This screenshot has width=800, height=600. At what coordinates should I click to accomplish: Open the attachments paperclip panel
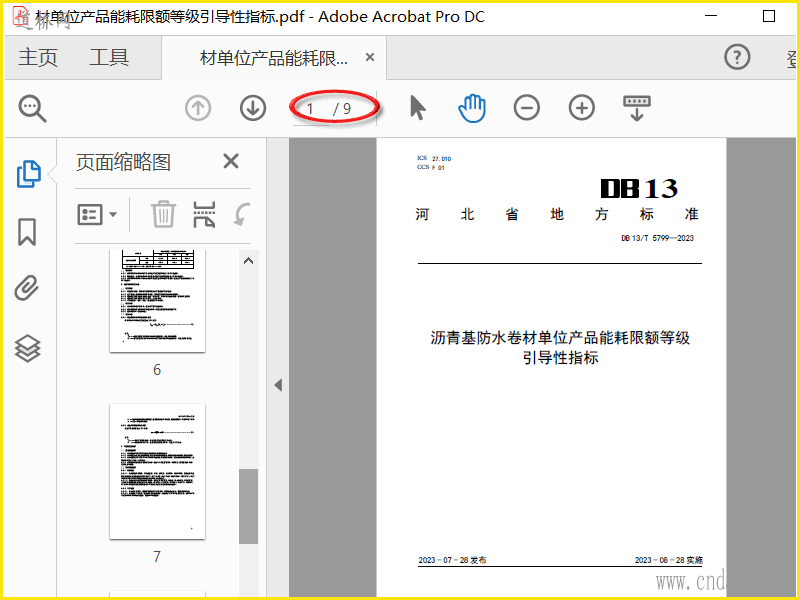tap(27, 288)
